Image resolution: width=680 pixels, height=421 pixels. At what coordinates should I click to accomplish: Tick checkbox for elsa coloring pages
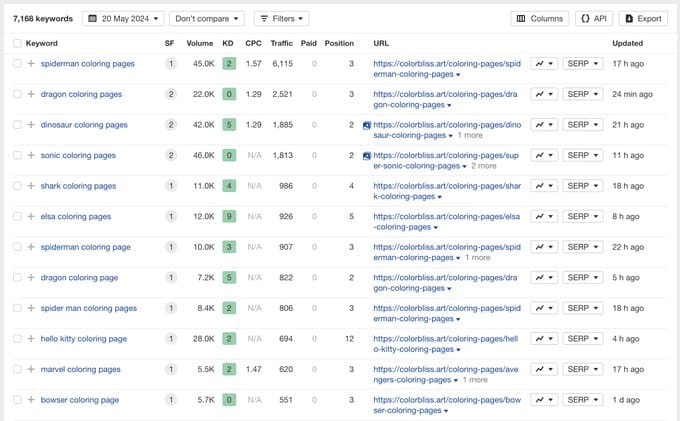coord(17,216)
